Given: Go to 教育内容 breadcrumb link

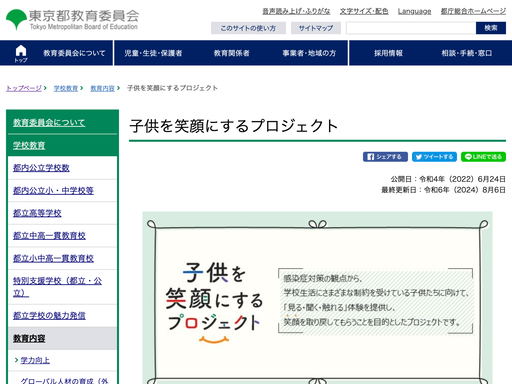Looking at the screenshot, I should [x=102, y=88].
